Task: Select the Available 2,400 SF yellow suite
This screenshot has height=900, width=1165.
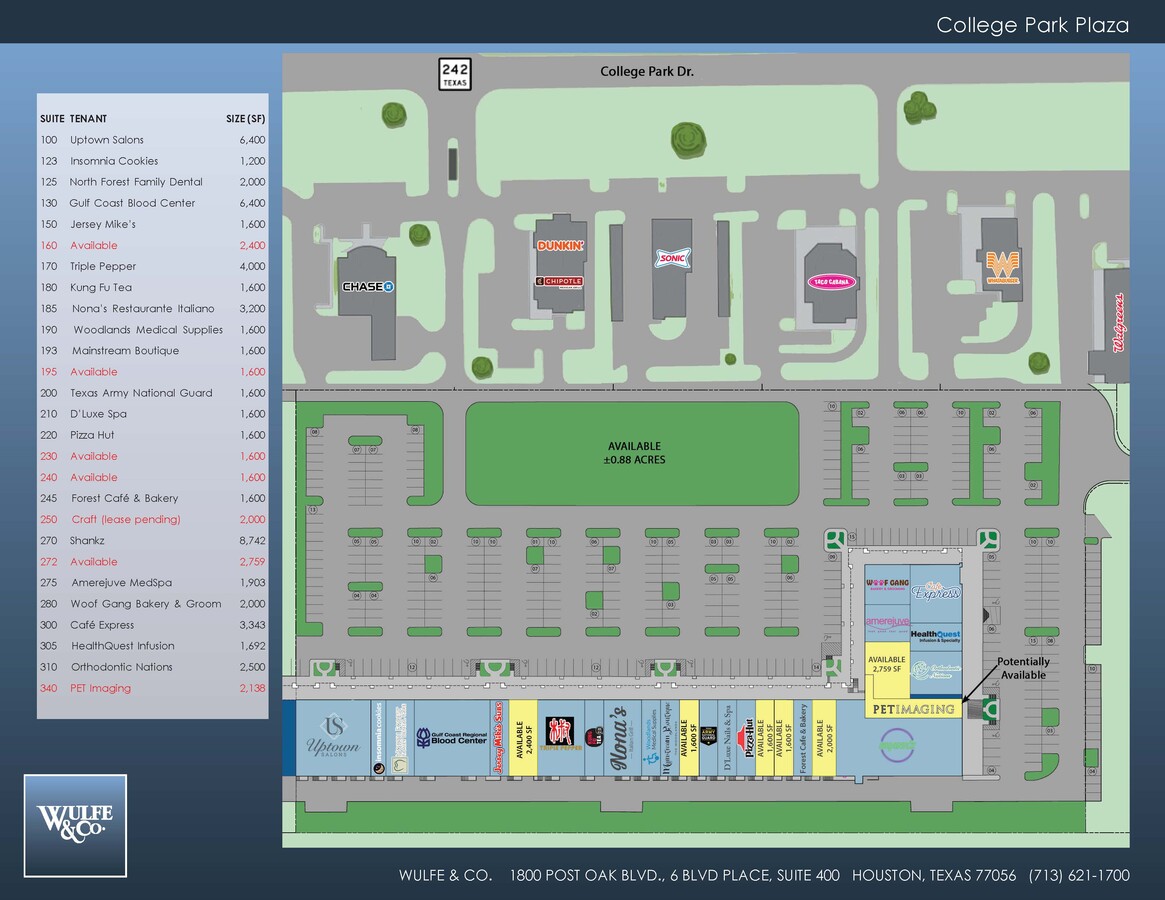Action: pyautogui.click(x=524, y=738)
